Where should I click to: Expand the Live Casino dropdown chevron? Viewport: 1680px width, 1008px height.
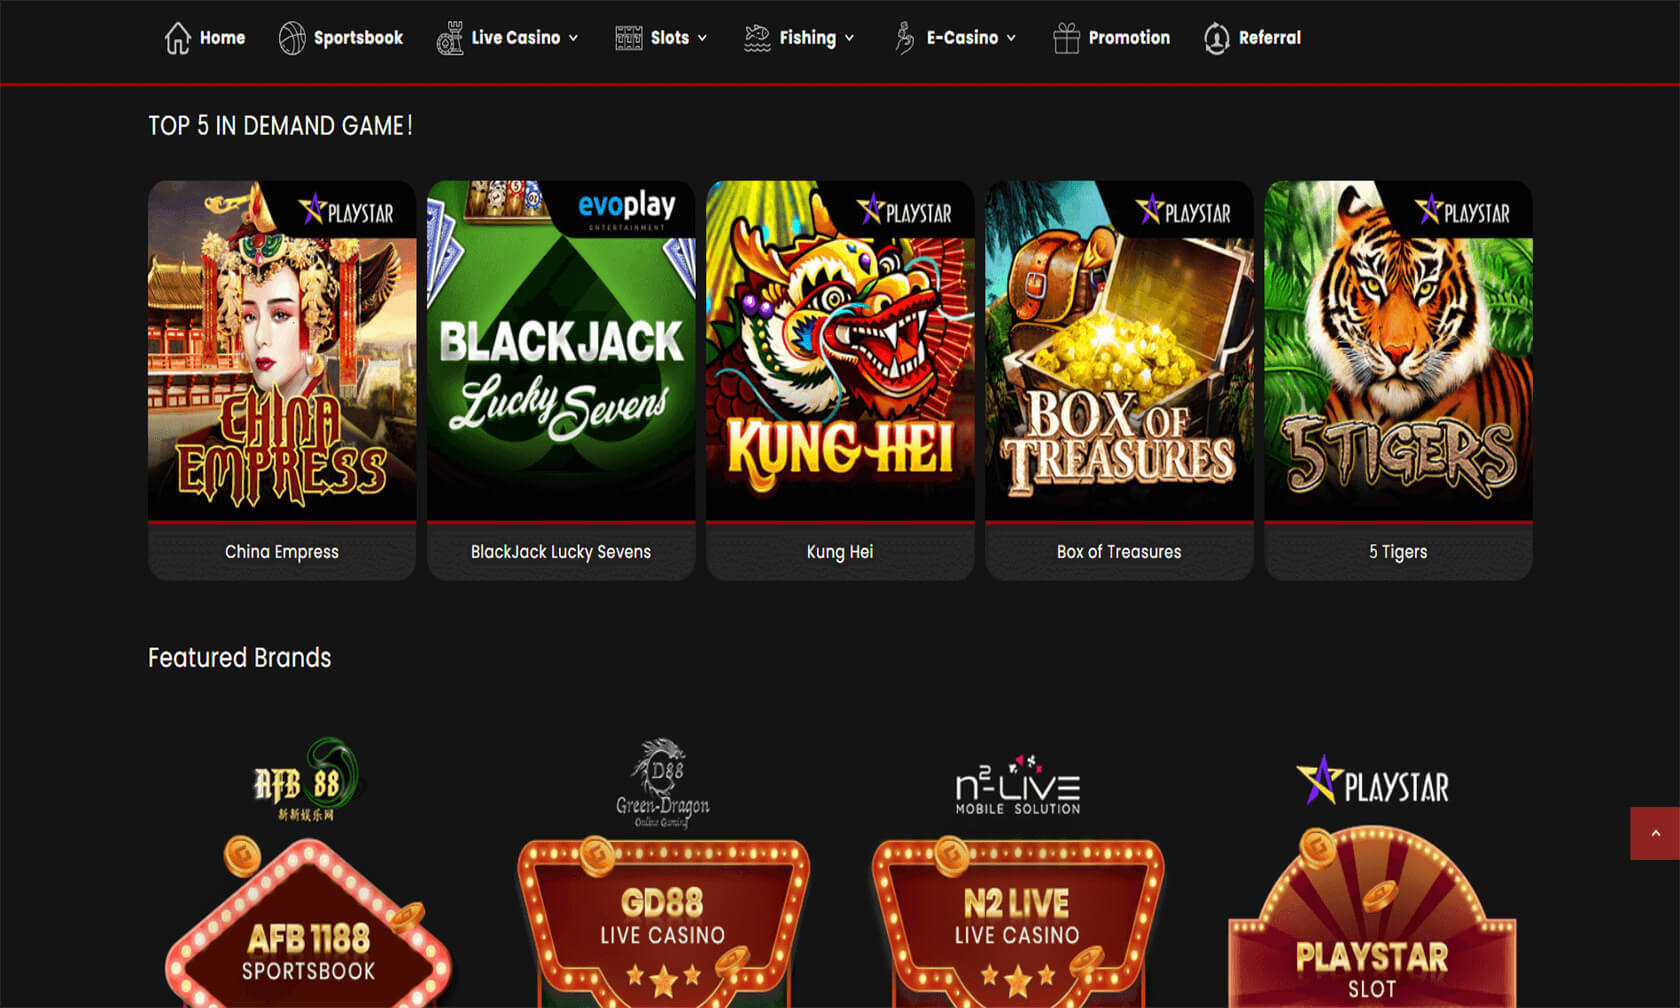pos(574,38)
